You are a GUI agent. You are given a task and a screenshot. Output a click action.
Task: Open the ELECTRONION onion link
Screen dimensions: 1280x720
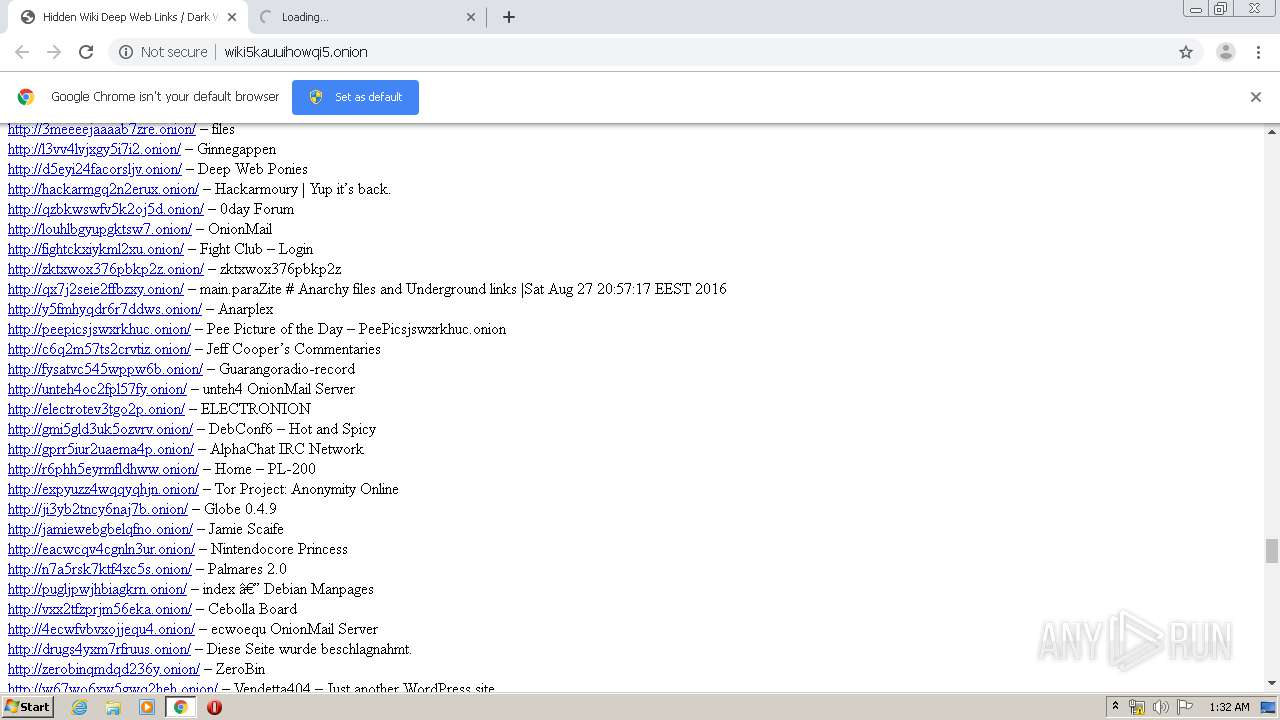click(x=96, y=409)
